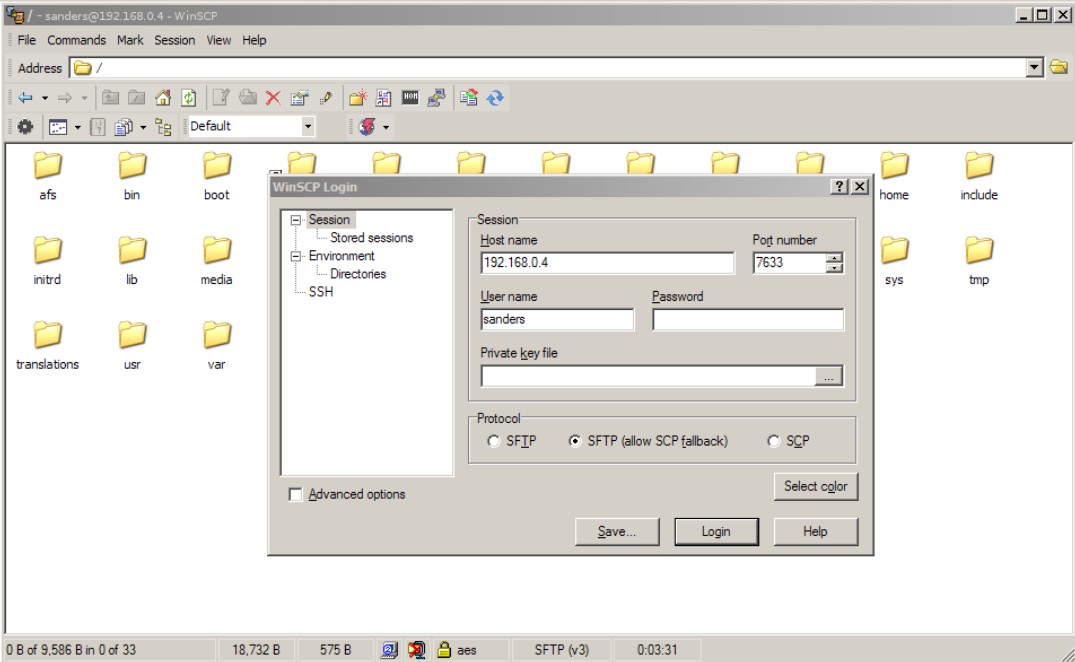Click the parent directory folder icon
Image resolution: width=1075 pixels, height=662 pixels.
[x=110, y=98]
